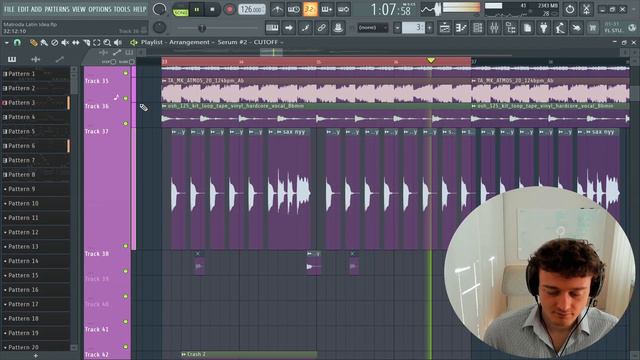
Task: Open the ADD menu
Action: (x=36, y=9)
